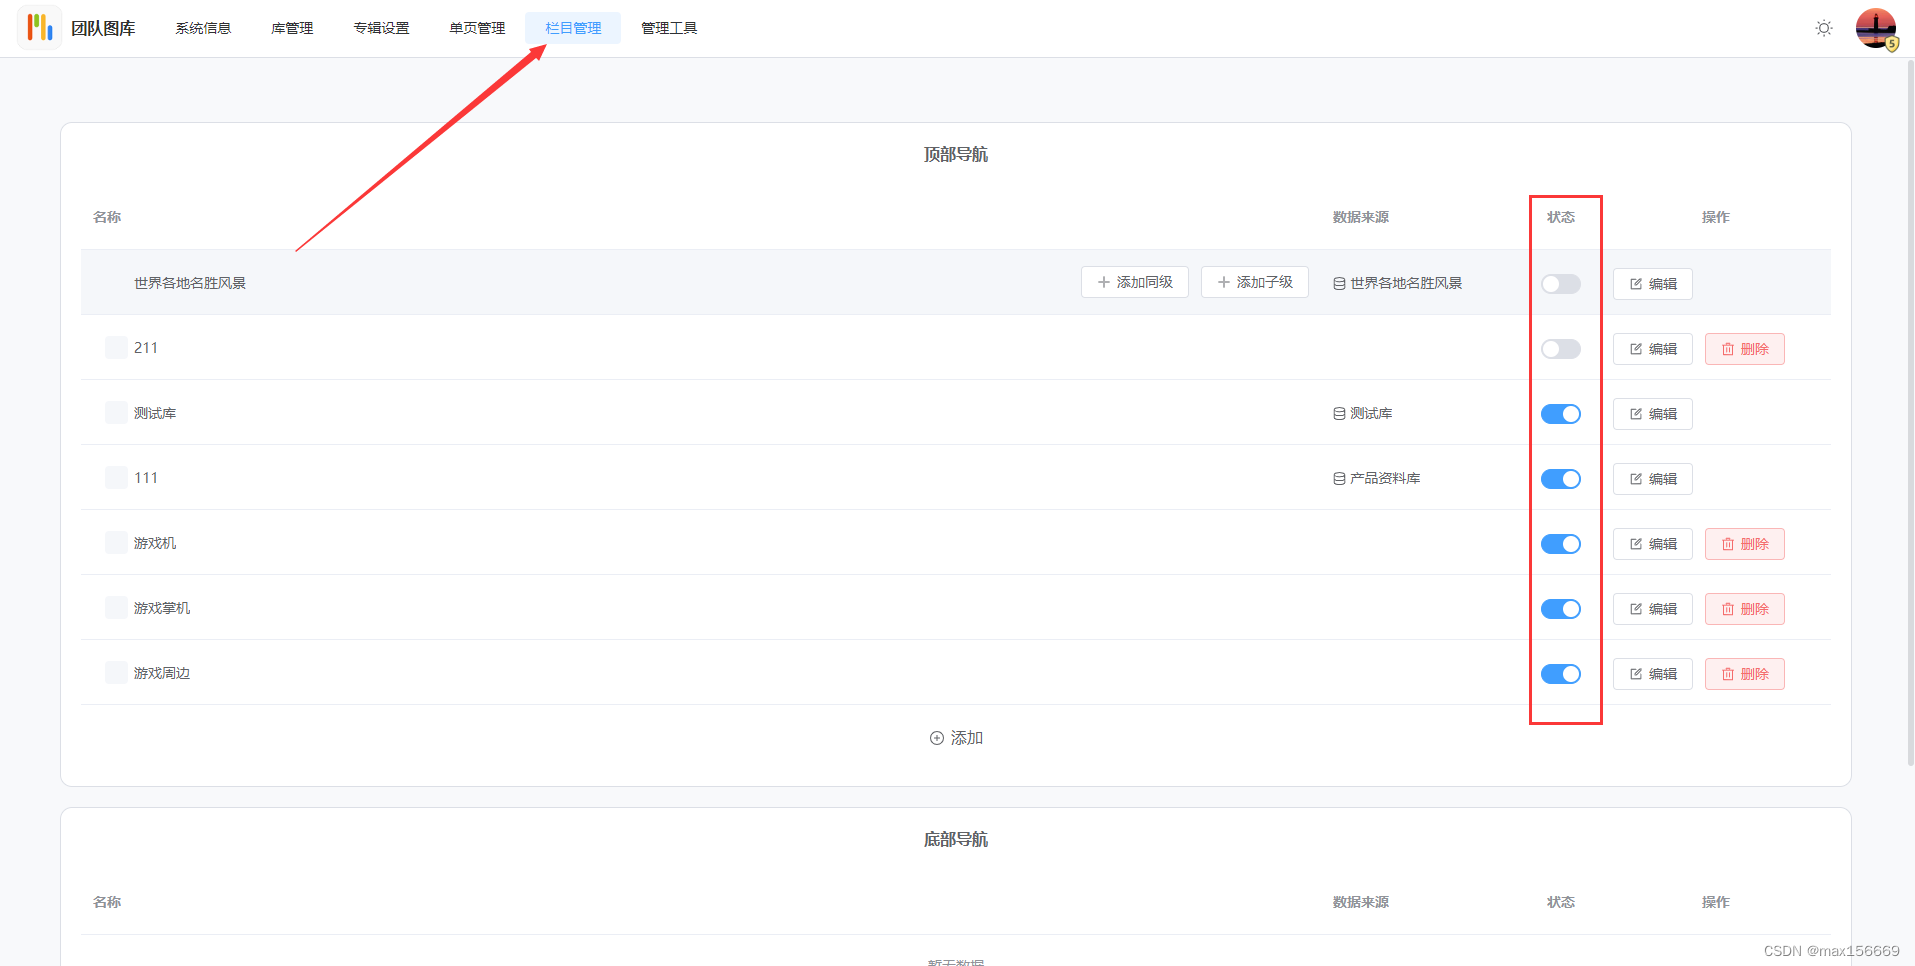The height and width of the screenshot is (966, 1915).
Task: Delete the 211 row
Action: pyautogui.click(x=1744, y=349)
